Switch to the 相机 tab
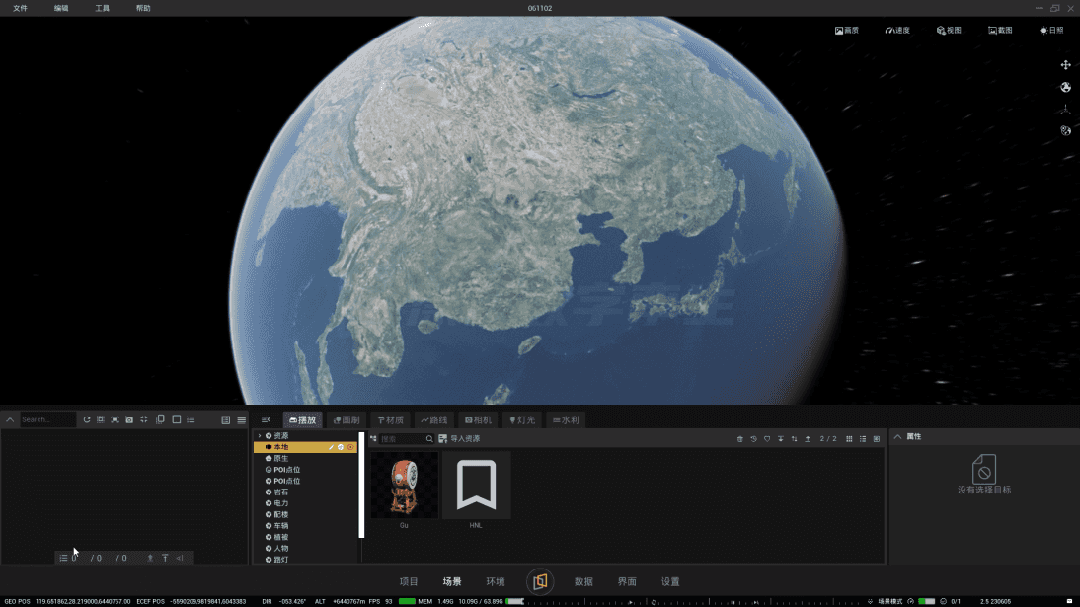Screen dimensions: 1080x607 click(478, 420)
